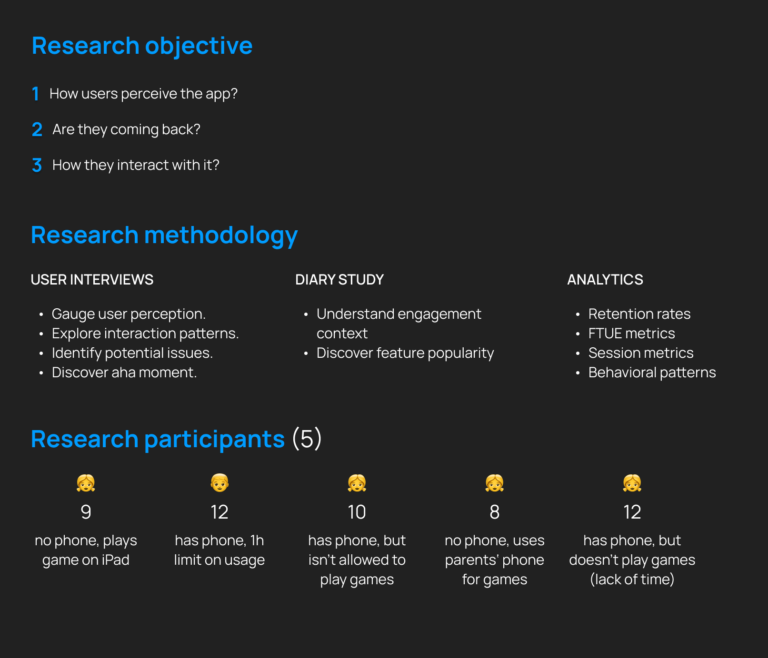Click the boy emoji above 'has phone, 1h limit'
This screenshot has height=658, width=768.
219,483
